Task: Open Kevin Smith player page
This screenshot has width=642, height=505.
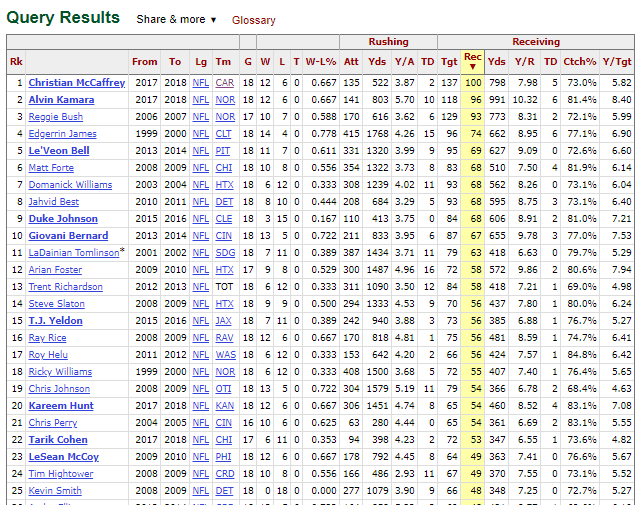Action: coord(55,491)
